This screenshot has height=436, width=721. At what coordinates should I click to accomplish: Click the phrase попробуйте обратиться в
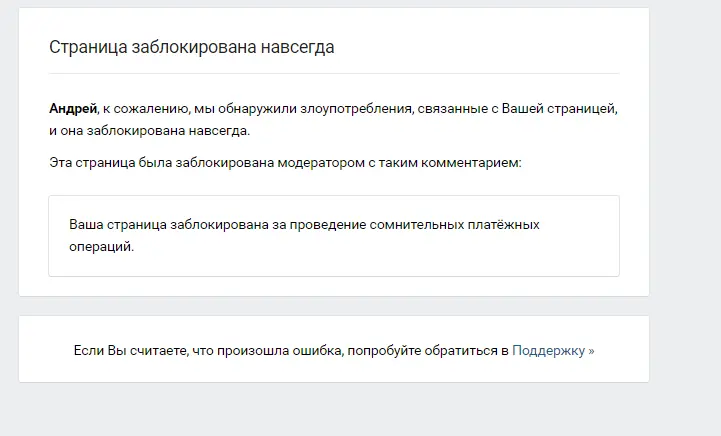click(428, 351)
